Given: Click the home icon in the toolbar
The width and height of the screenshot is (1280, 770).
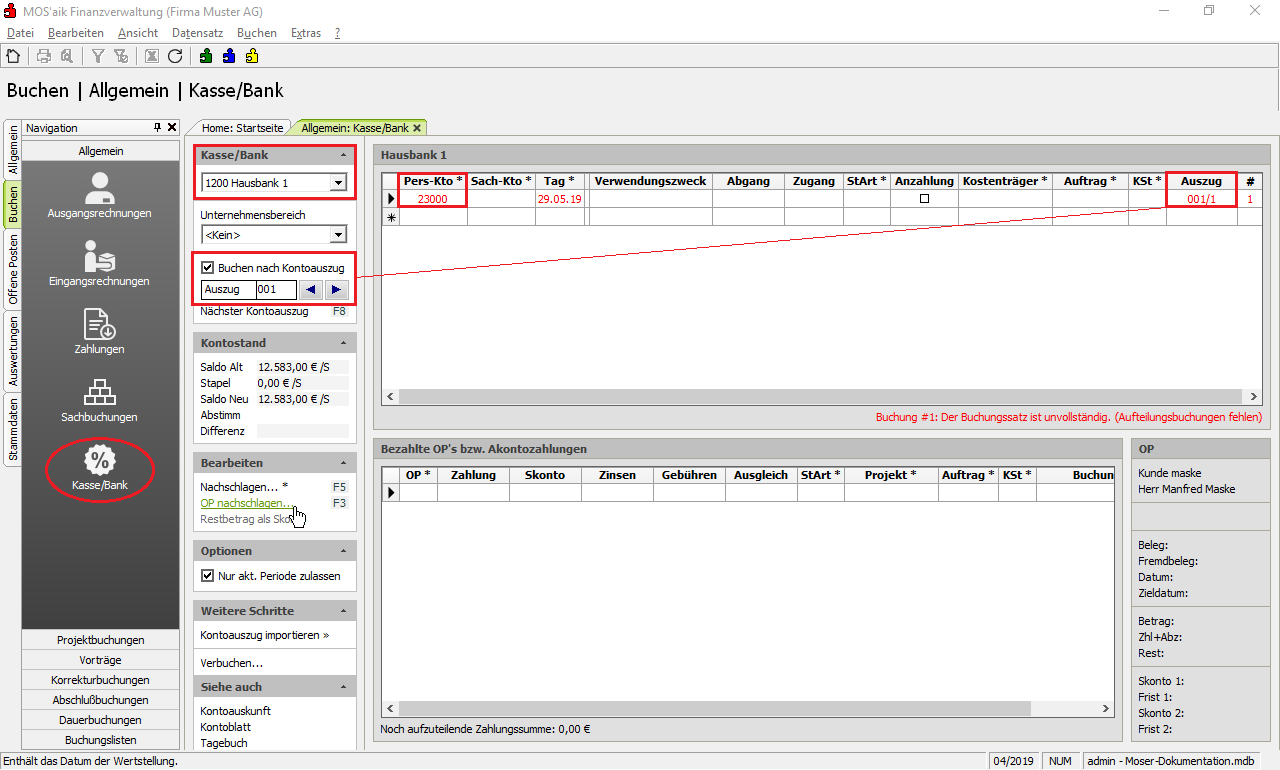Looking at the screenshot, I should point(13,56).
